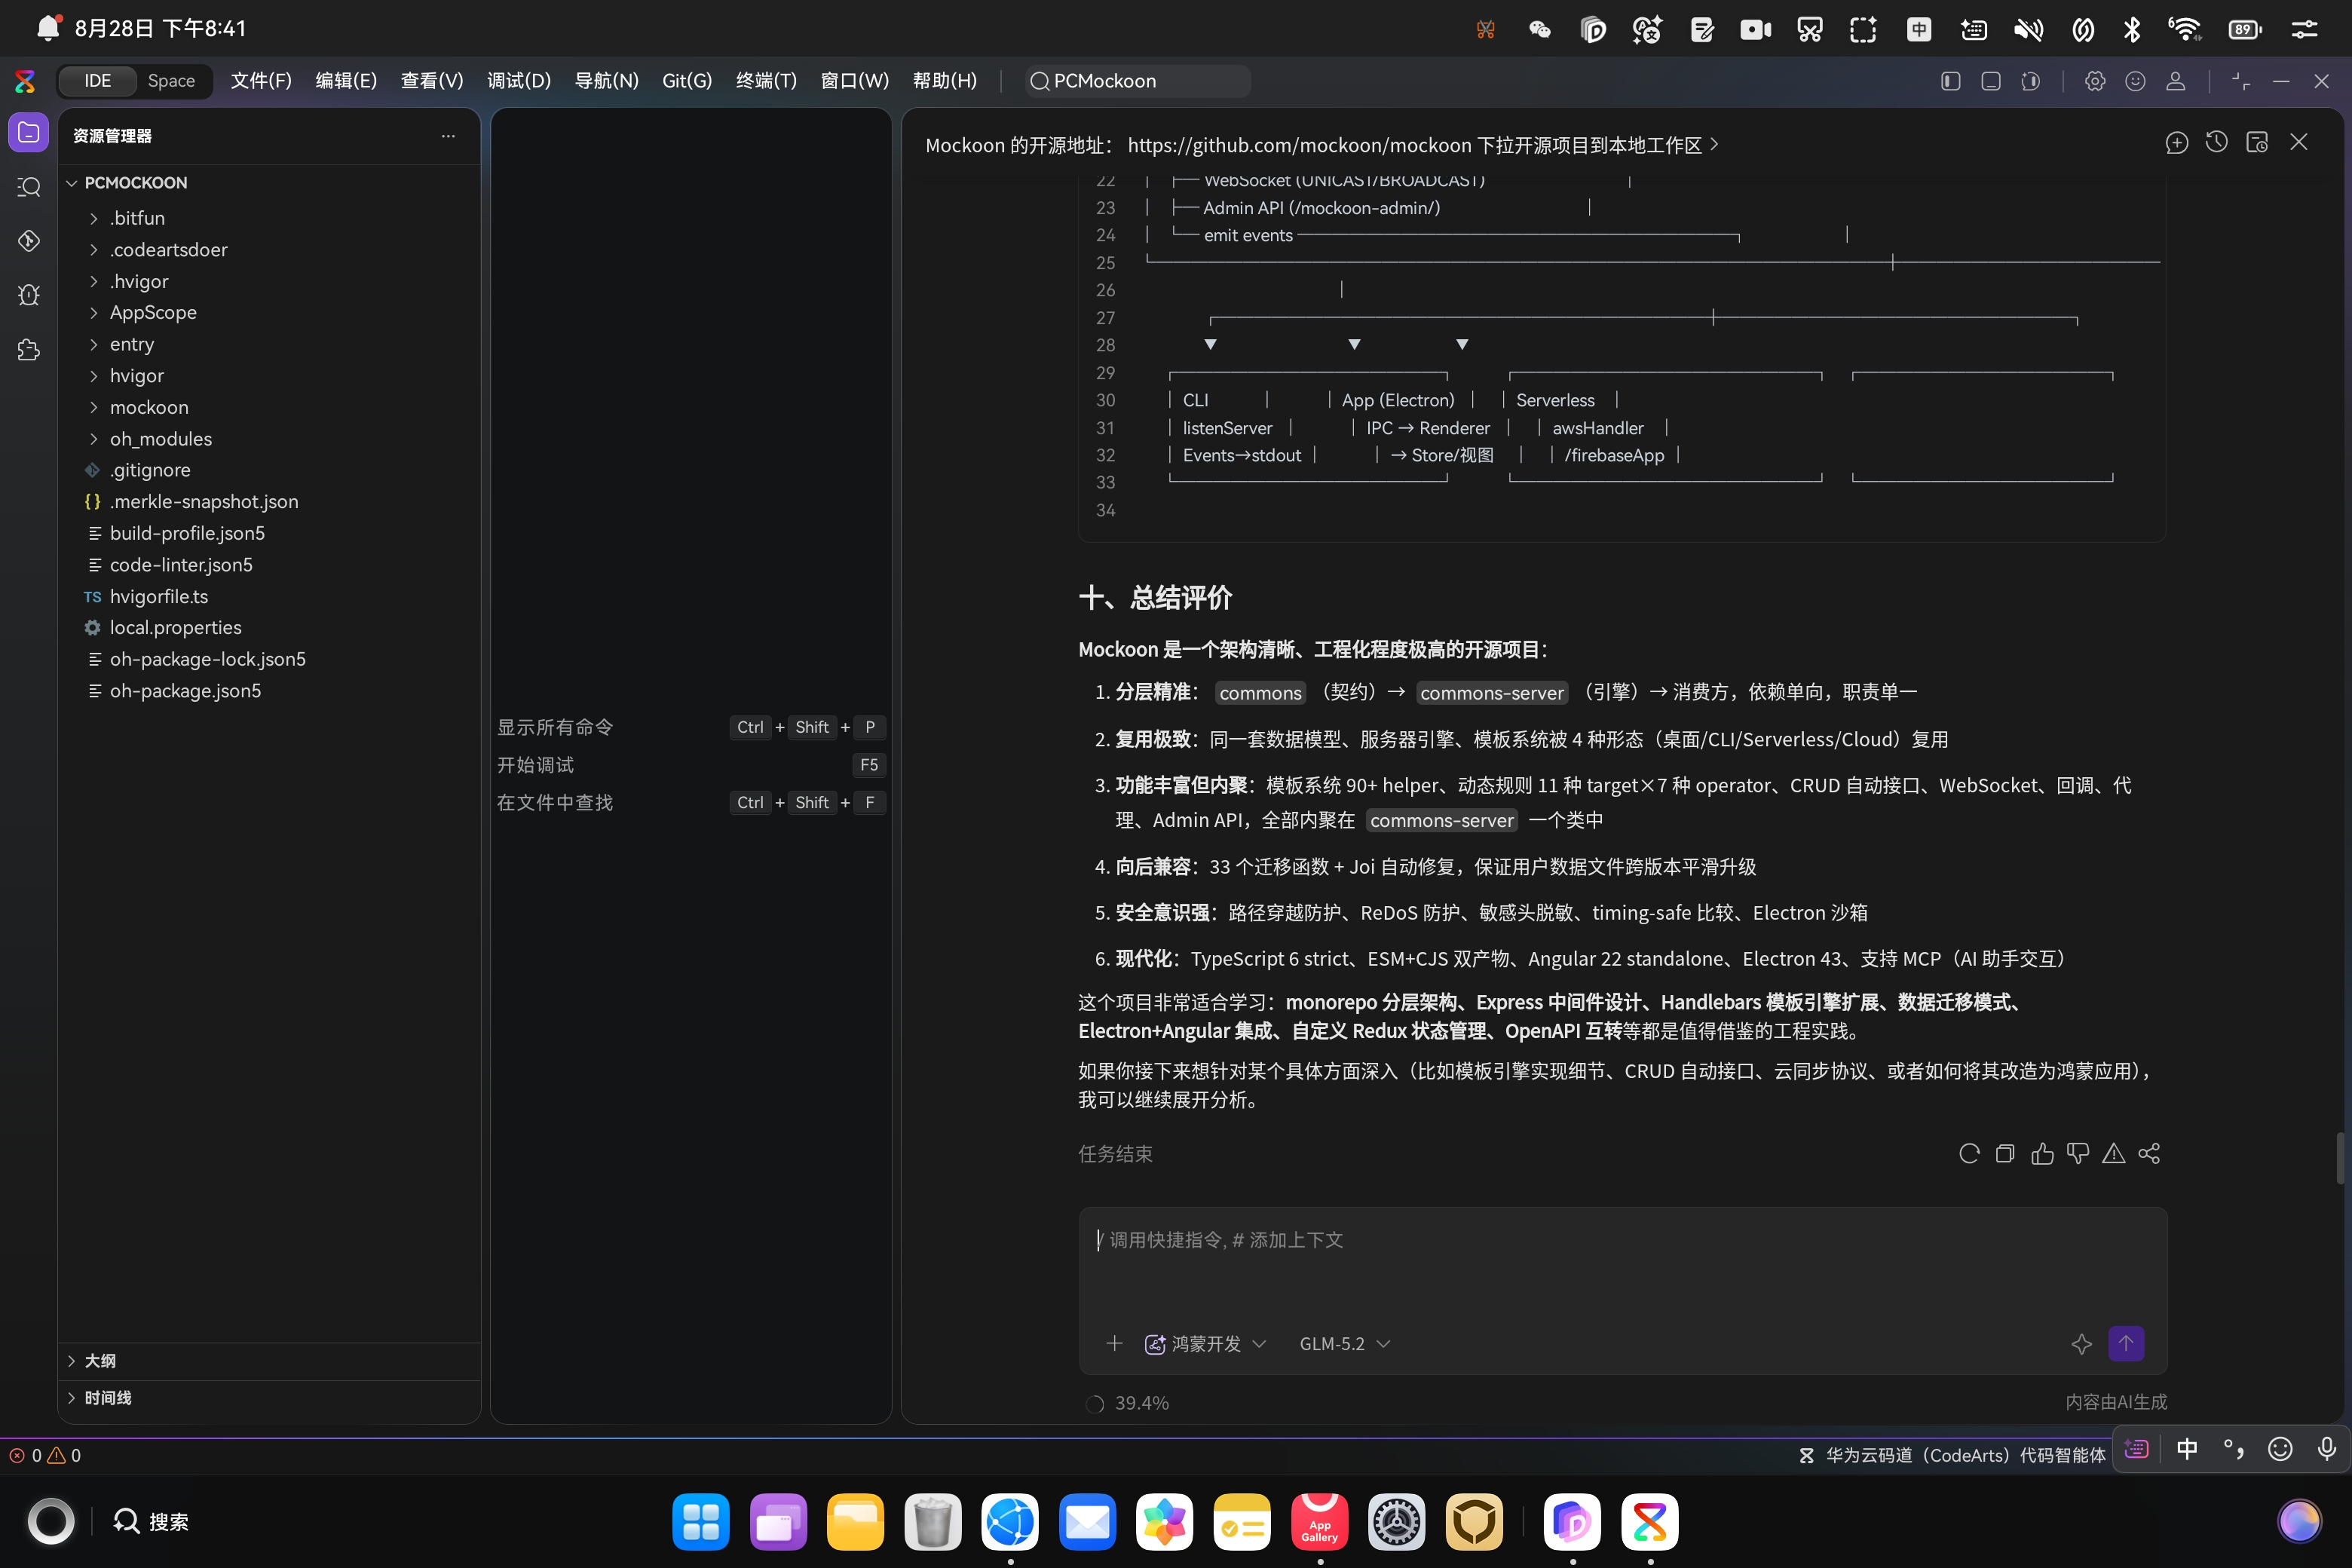Viewport: 2352px width, 1568px height.
Task: Open hvigorfile.ts in the explorer
Action: (159, 597)
